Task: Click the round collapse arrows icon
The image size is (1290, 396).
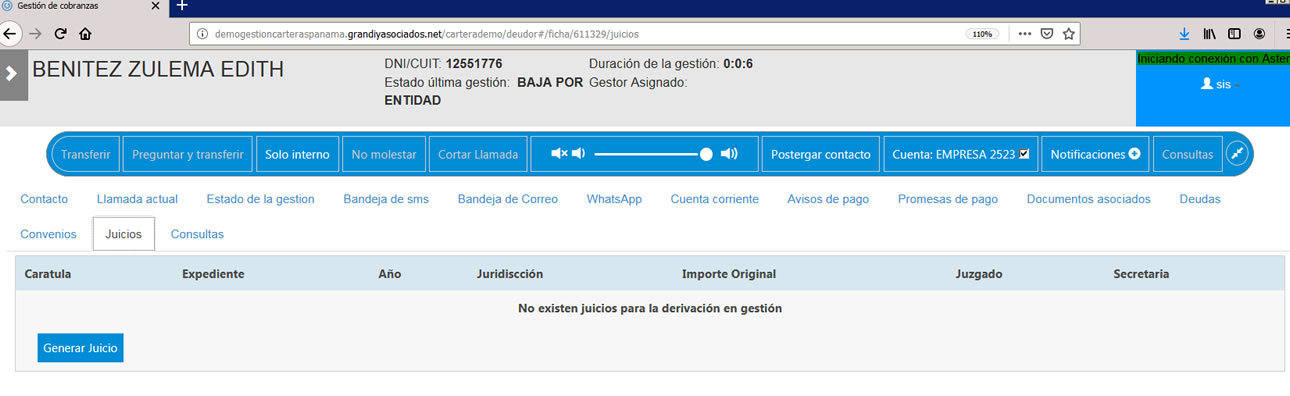Action: pyautogui.click(x=1238, y=154)
